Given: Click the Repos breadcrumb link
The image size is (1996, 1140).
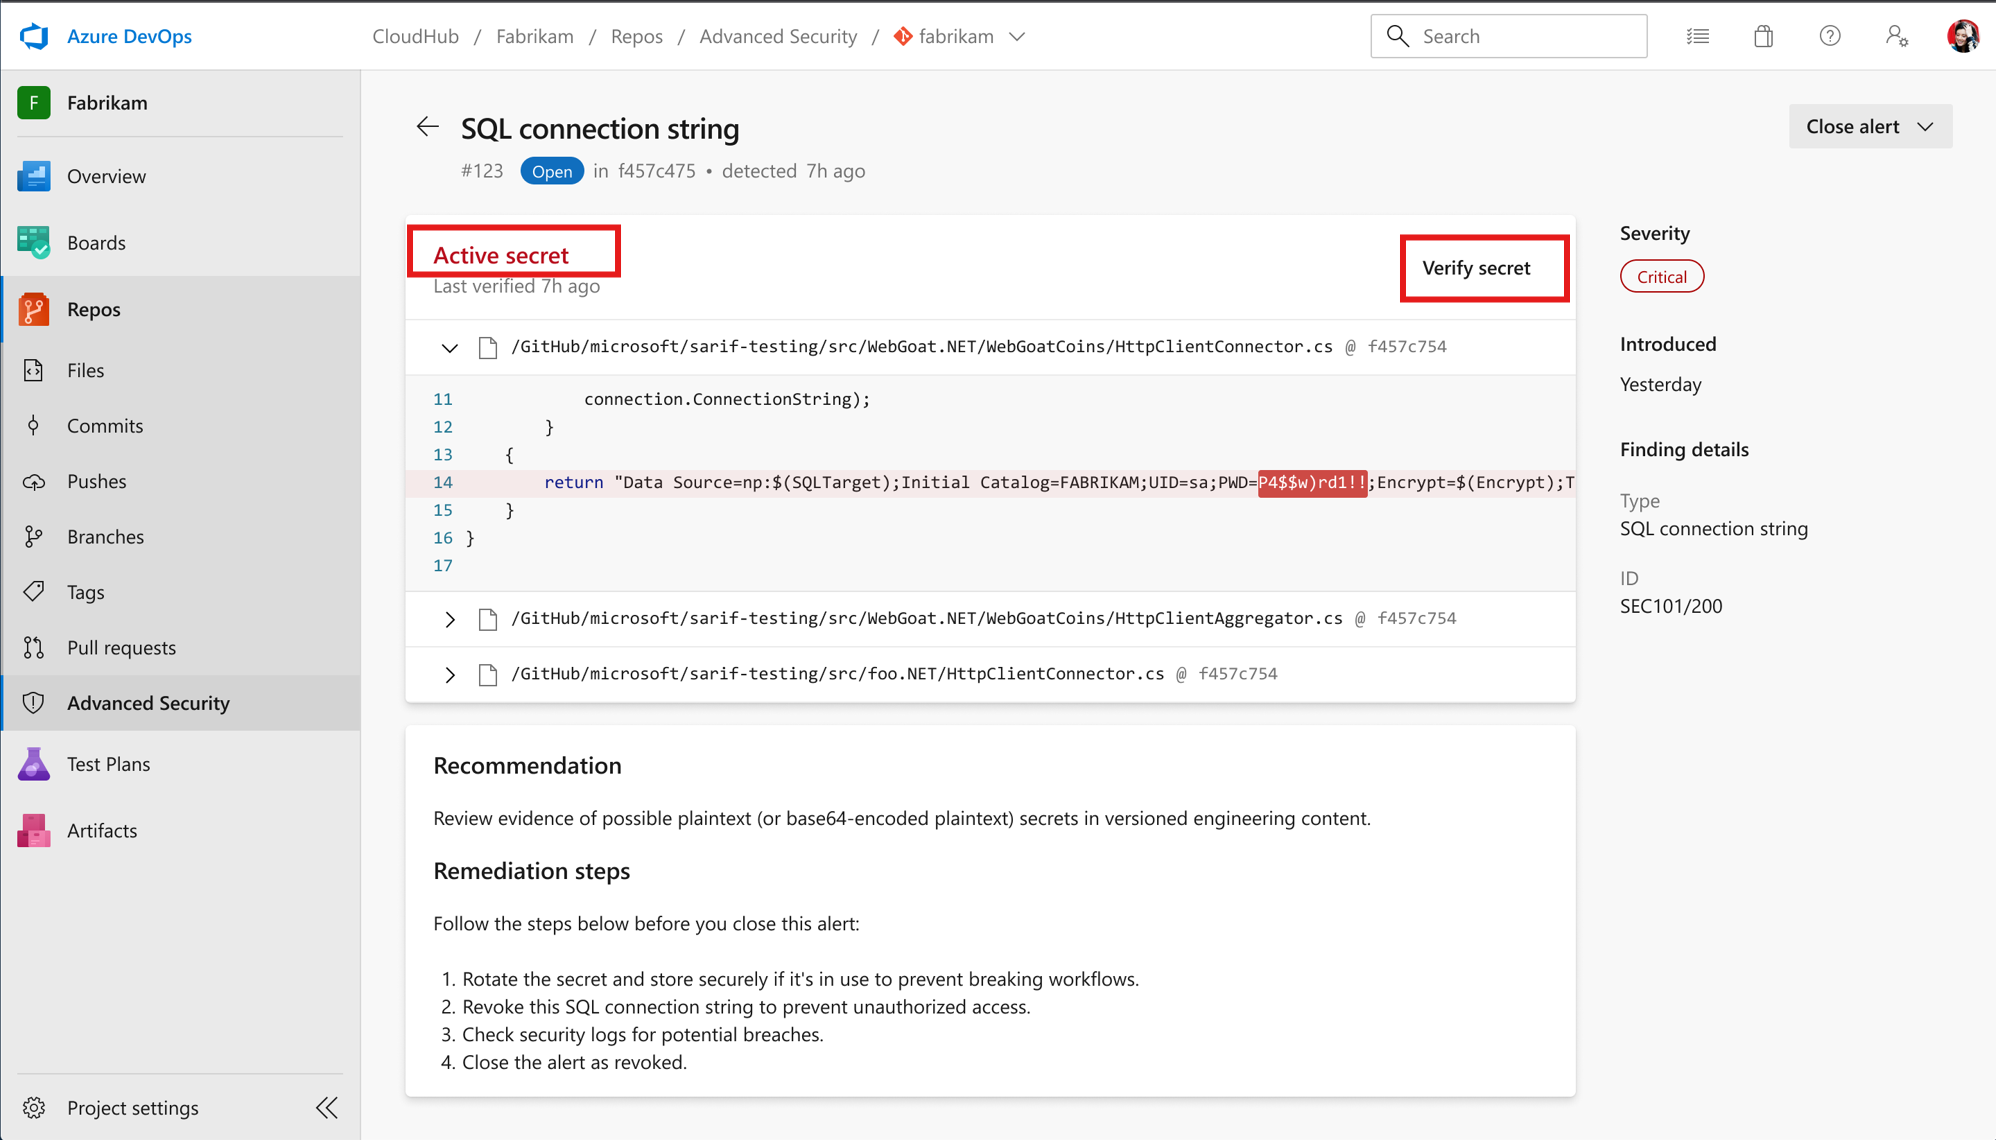Looking at the screenshot, I should (637, 36).
